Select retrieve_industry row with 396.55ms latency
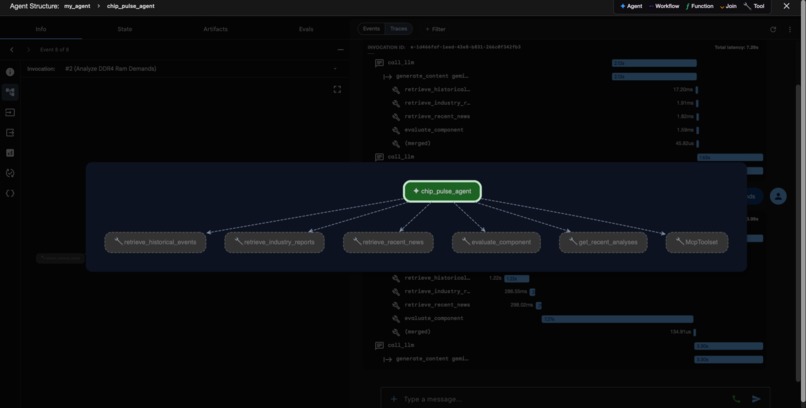This screenshot has width=806, height=408. (564, 291)
